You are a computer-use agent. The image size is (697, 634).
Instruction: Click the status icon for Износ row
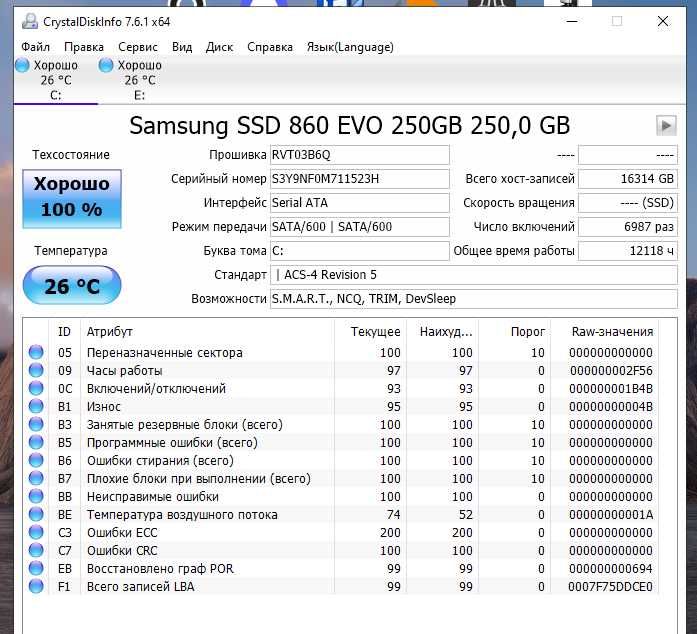pyautogui.click(x=36, y=406)
